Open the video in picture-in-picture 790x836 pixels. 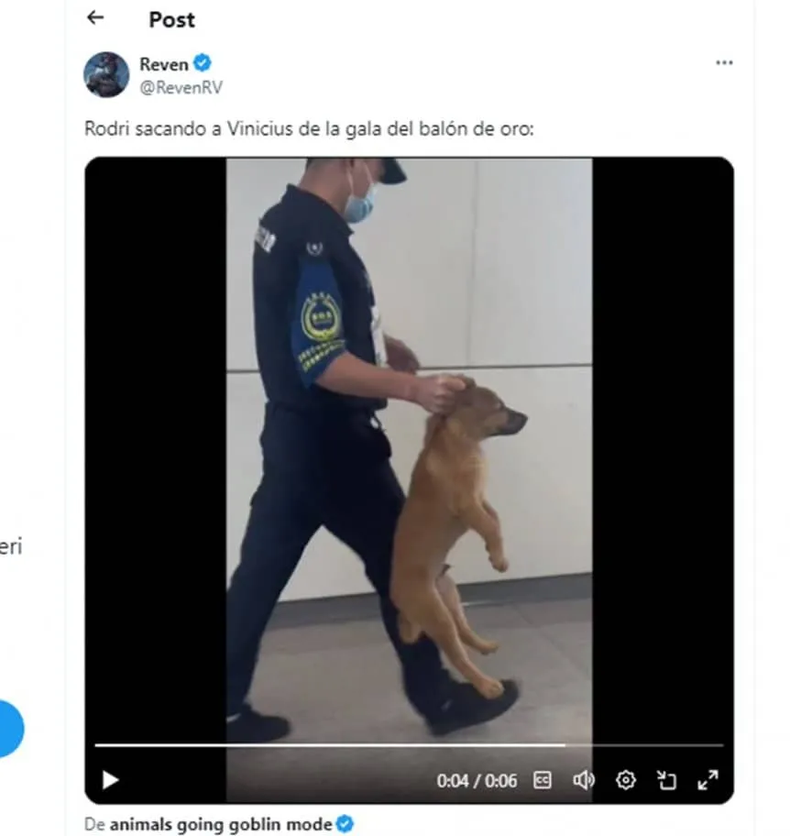tap(666, 780)
